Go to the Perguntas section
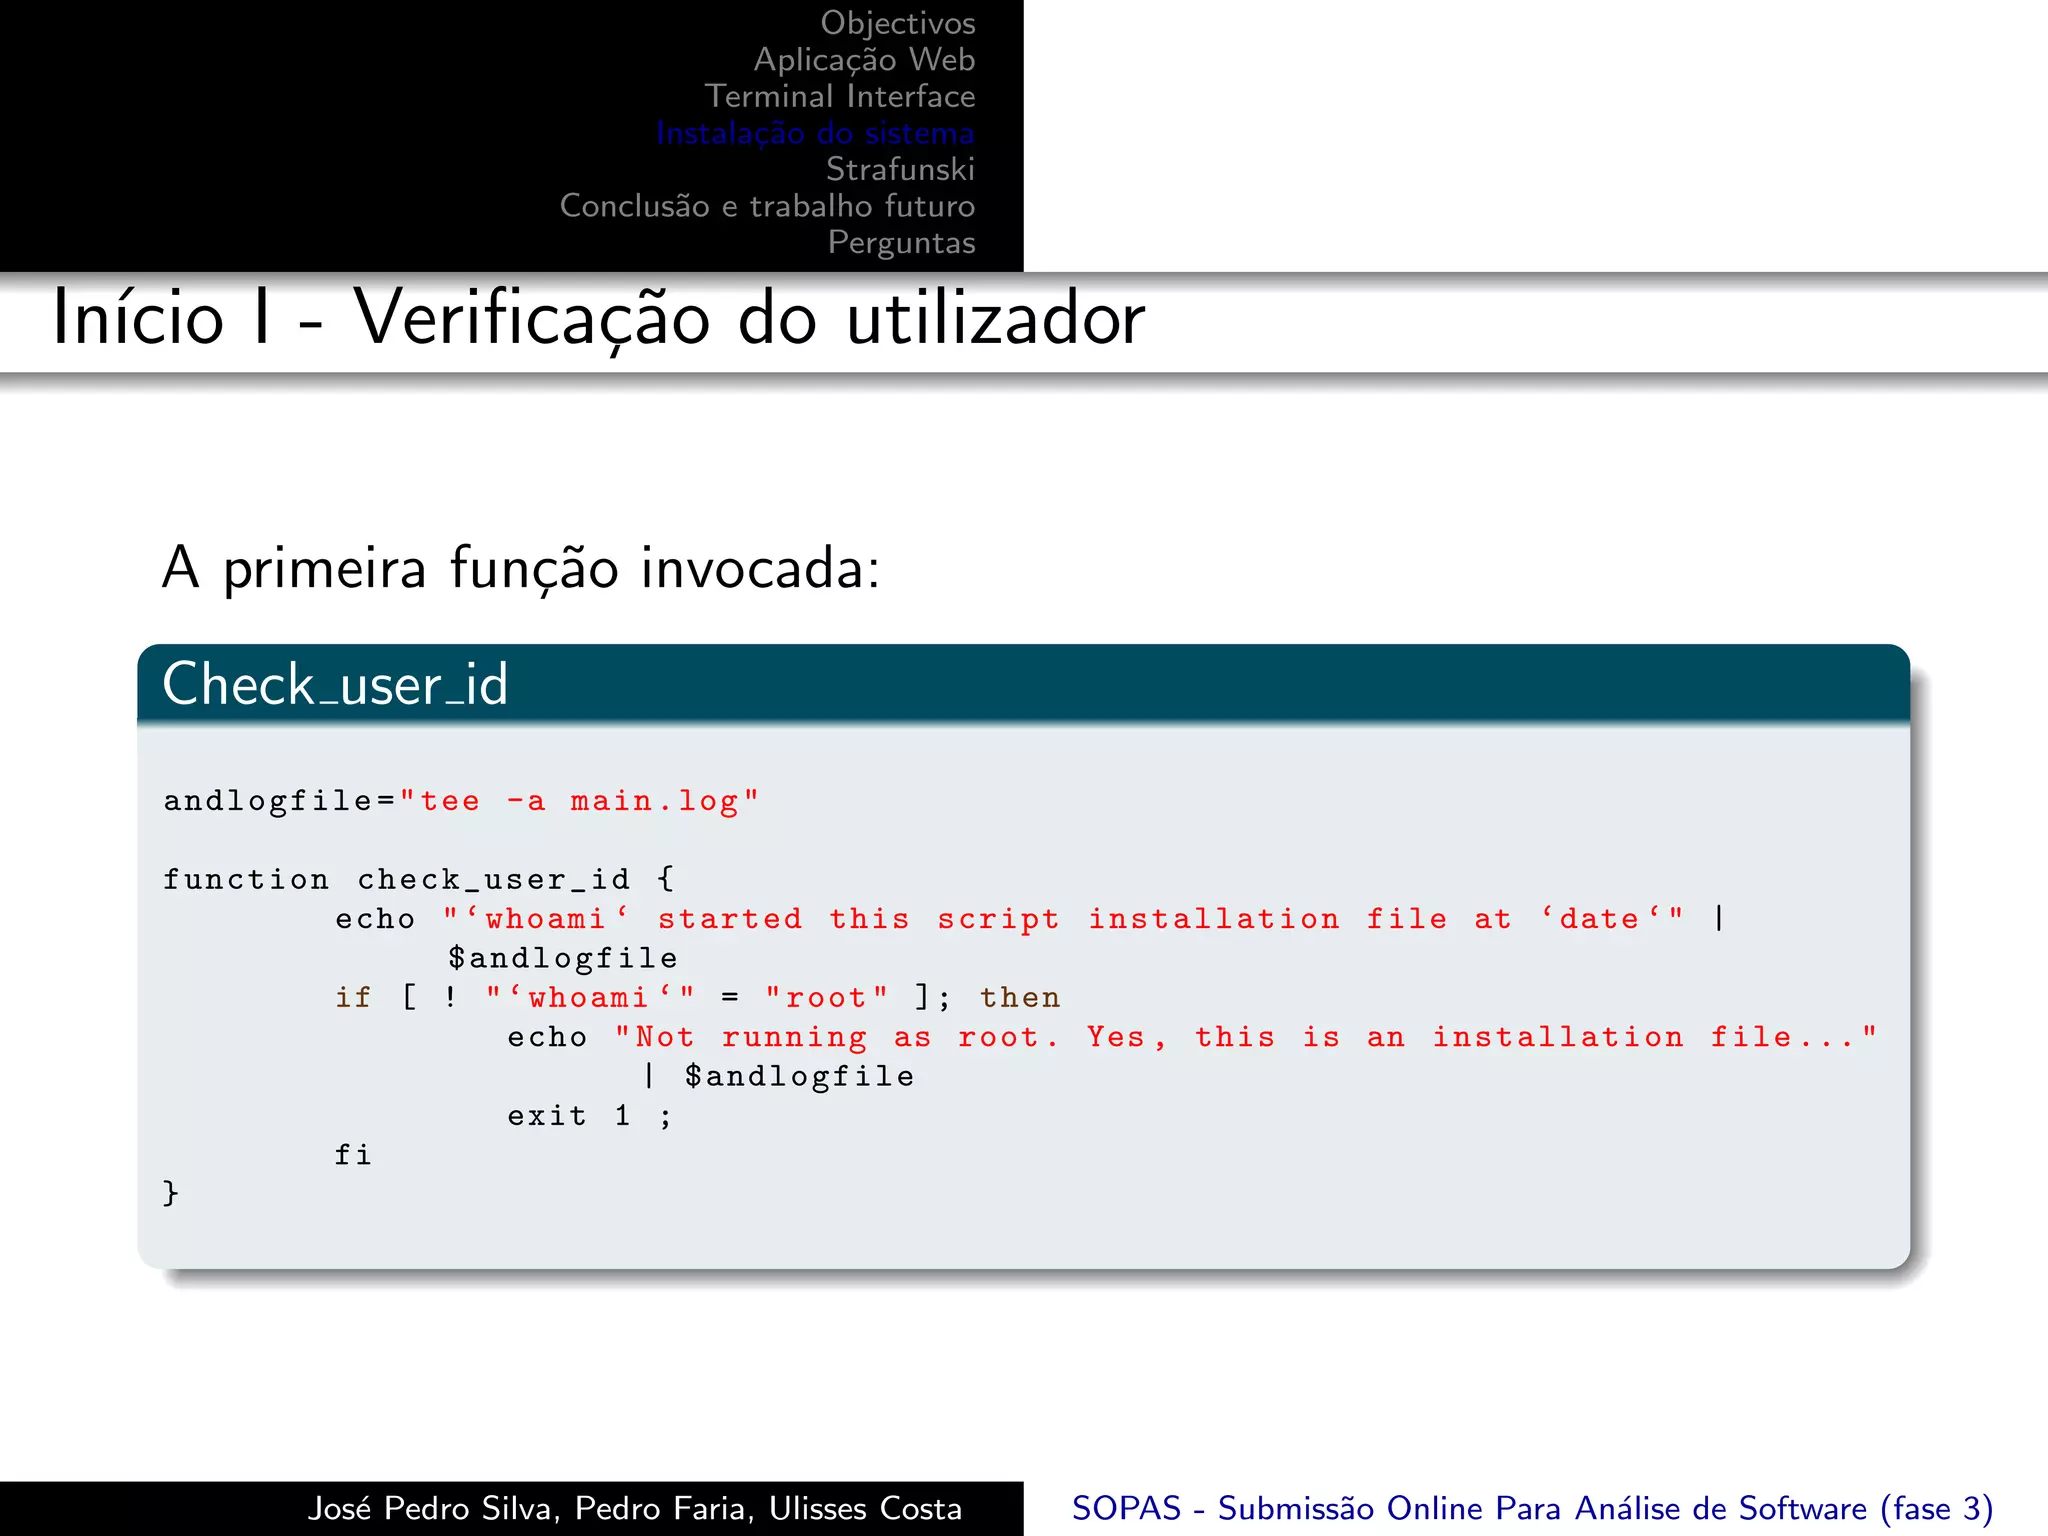The height and width of the screenshot is (1536, 2048). pyautogui.click(x=901, y=243)
